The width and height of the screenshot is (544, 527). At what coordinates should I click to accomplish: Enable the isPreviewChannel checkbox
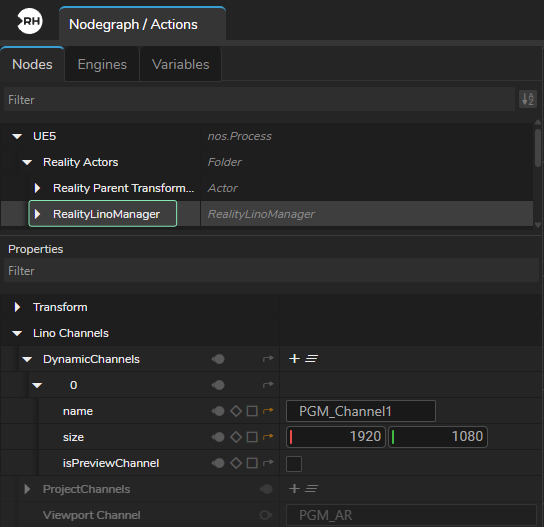(x=294, y=464)
